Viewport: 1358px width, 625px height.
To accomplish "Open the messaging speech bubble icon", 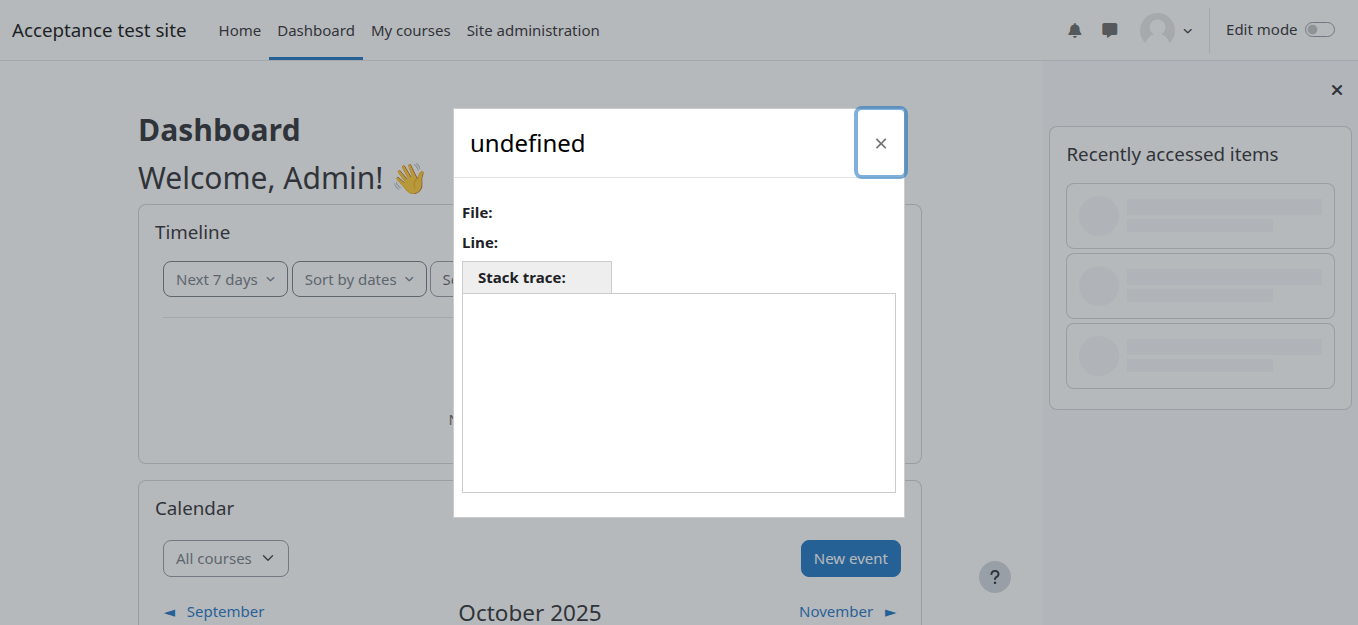I will coord(1109,30).
